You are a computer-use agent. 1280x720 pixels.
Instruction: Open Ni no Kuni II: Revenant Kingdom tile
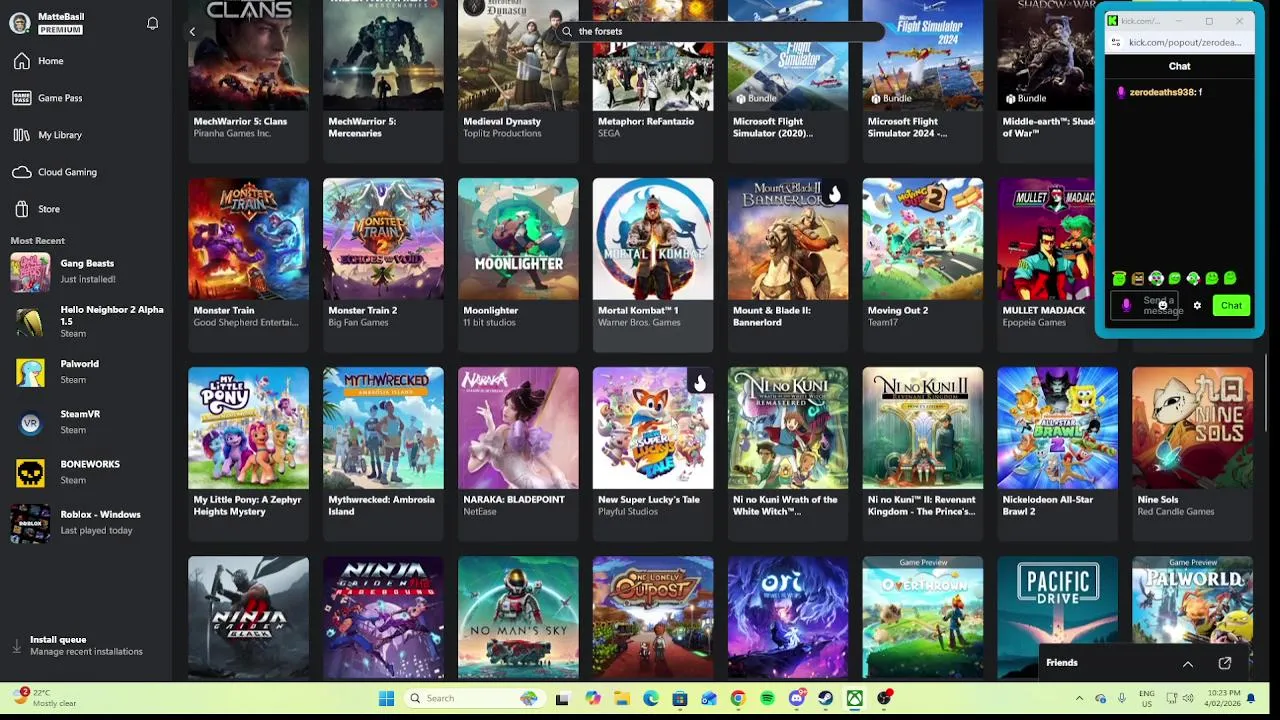click(x=923, y=453)
